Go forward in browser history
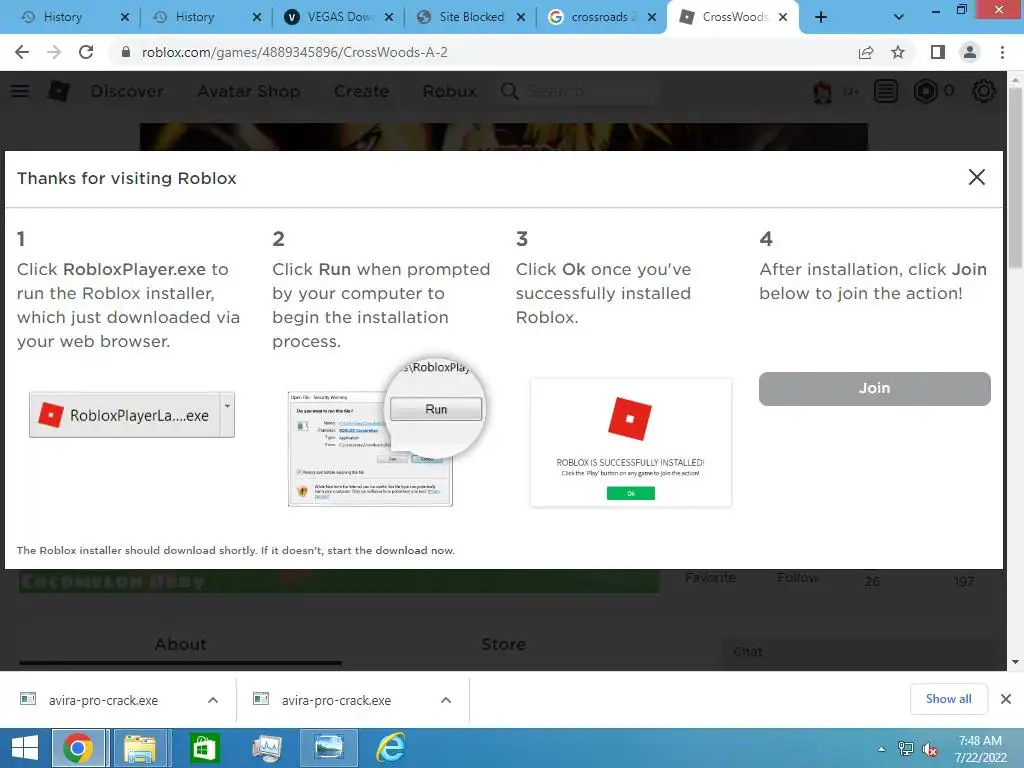Image resolution: width=1024 pixels, height=768 pixels. click(54, 52)
